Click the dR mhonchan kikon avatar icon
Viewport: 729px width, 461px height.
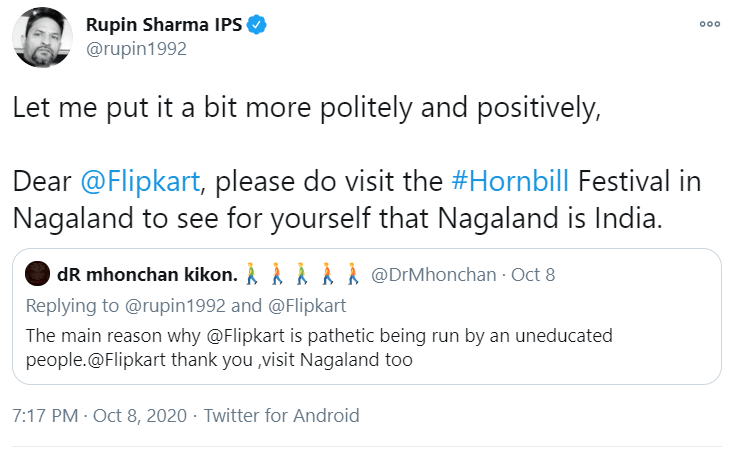pyautogui.click(x=37, y=274)
